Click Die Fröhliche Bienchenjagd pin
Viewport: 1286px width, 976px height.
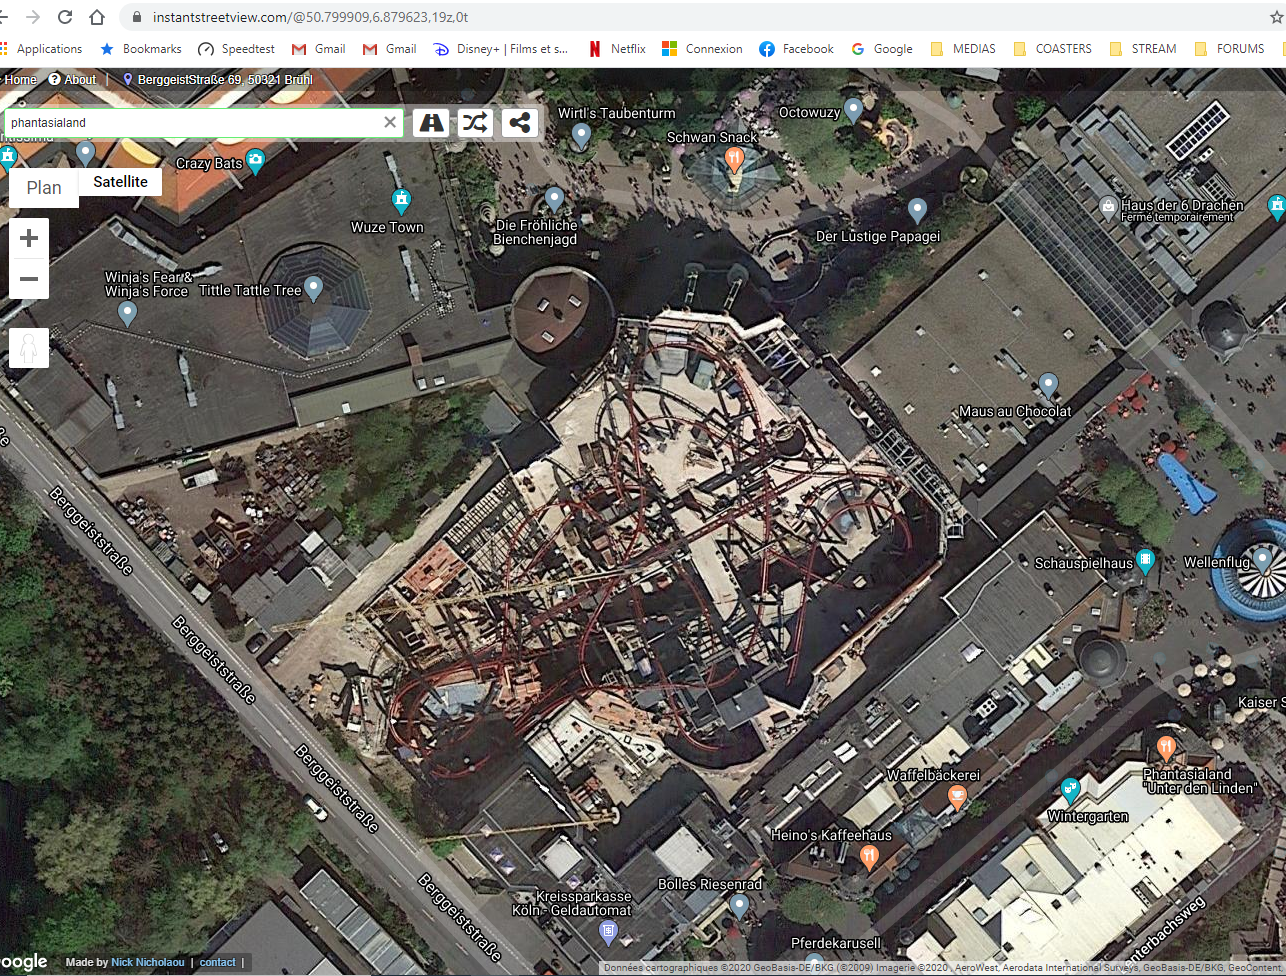pyautogui.click(x=555, y=198)
